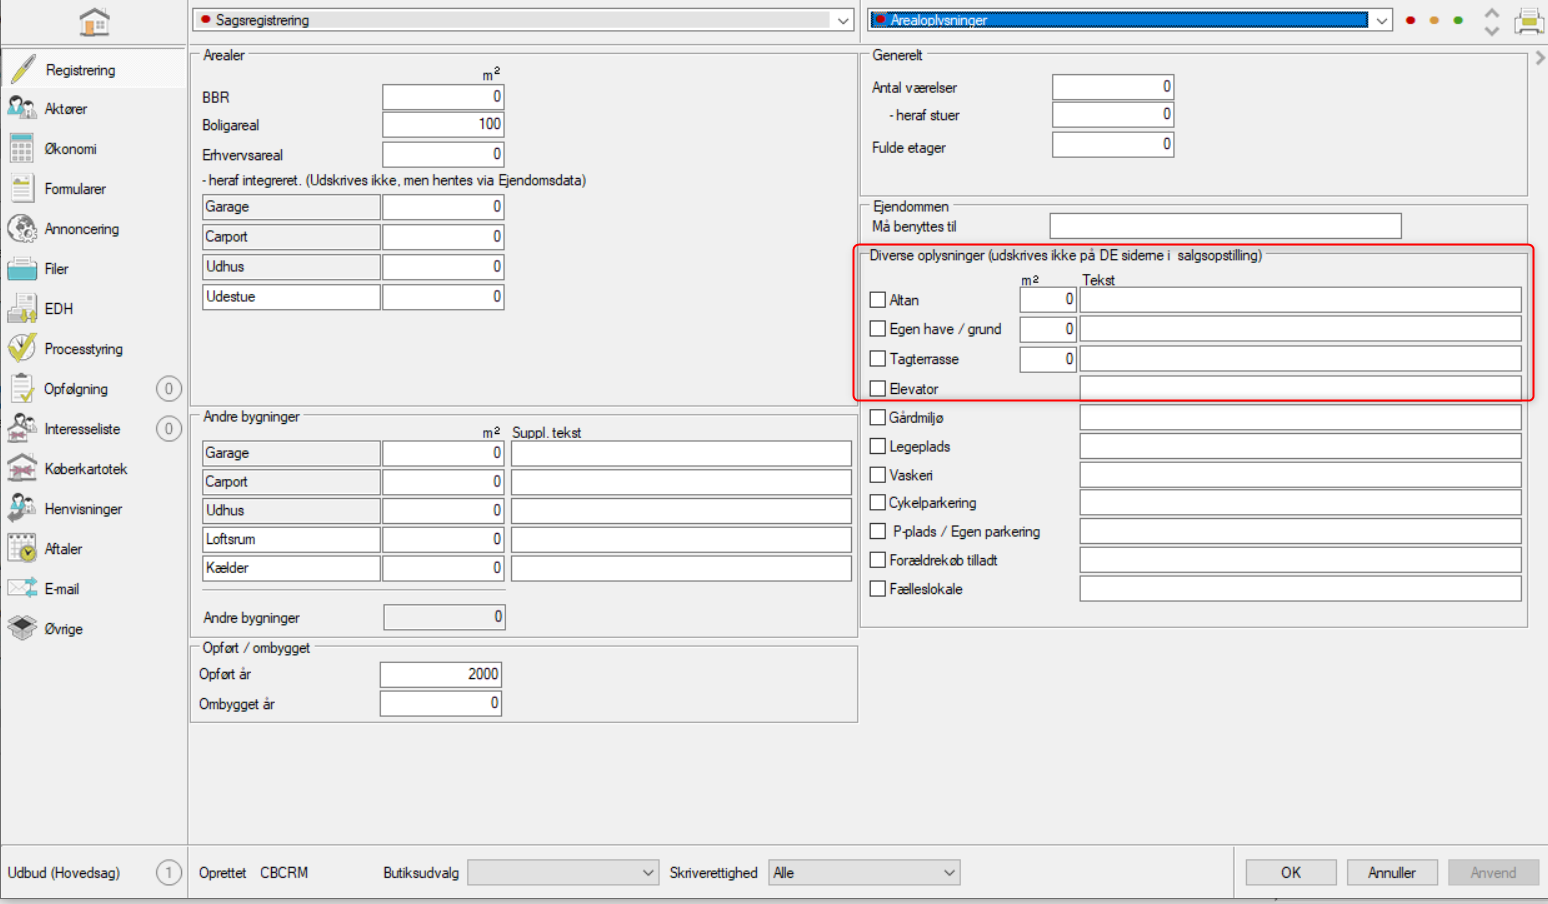
Task: Expand the Sagsregistrering dropdown
Action: 842,20
